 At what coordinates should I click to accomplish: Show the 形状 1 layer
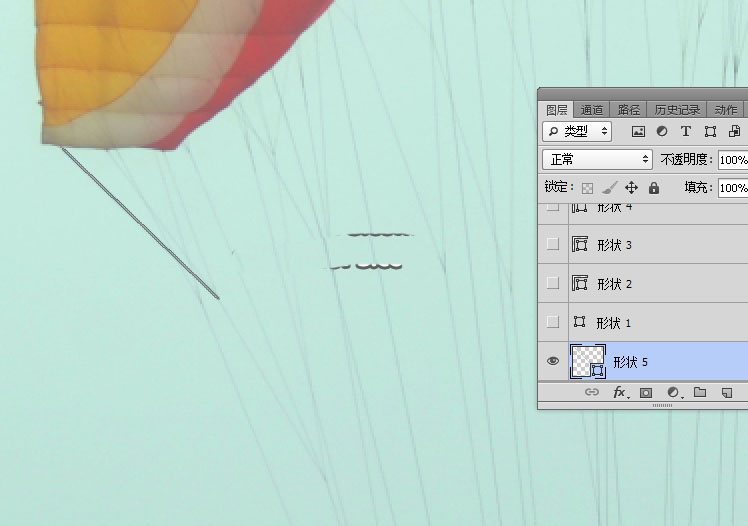click(x=553, y=322)
